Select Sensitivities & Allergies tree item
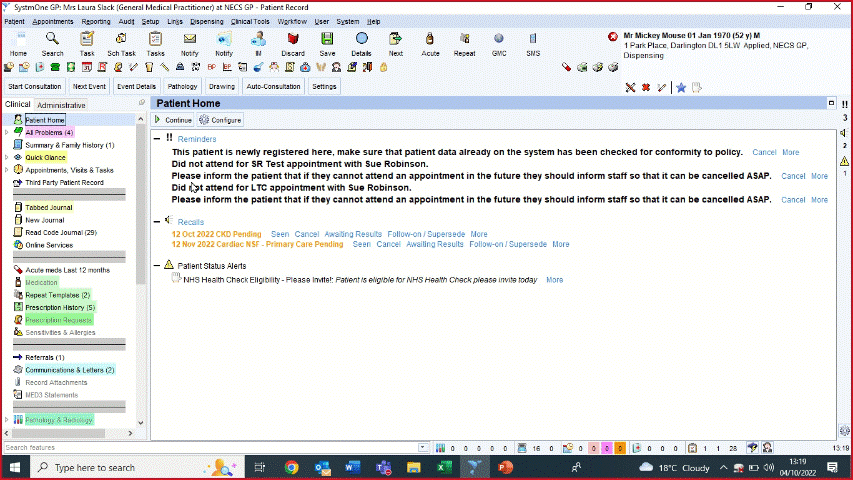The height and width of the screenshot is (480, 853). [x=60, y=333]
